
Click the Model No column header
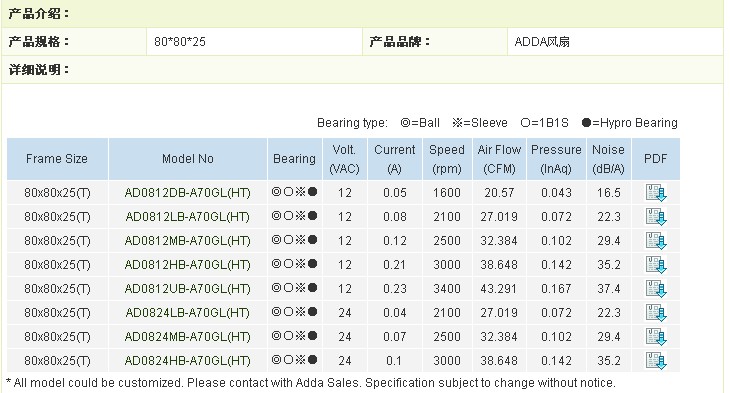tap(188, 159)
